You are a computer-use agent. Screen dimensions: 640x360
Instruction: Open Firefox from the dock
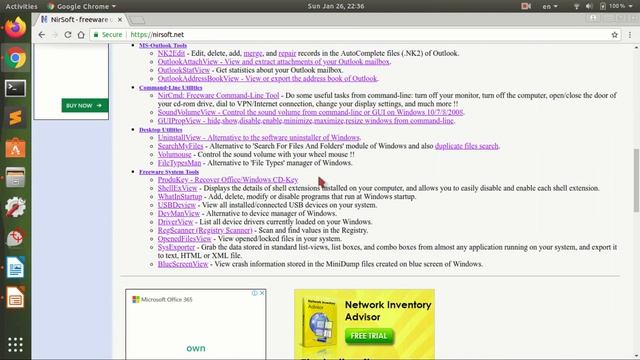pyautogui.click(x=15, y=28)
